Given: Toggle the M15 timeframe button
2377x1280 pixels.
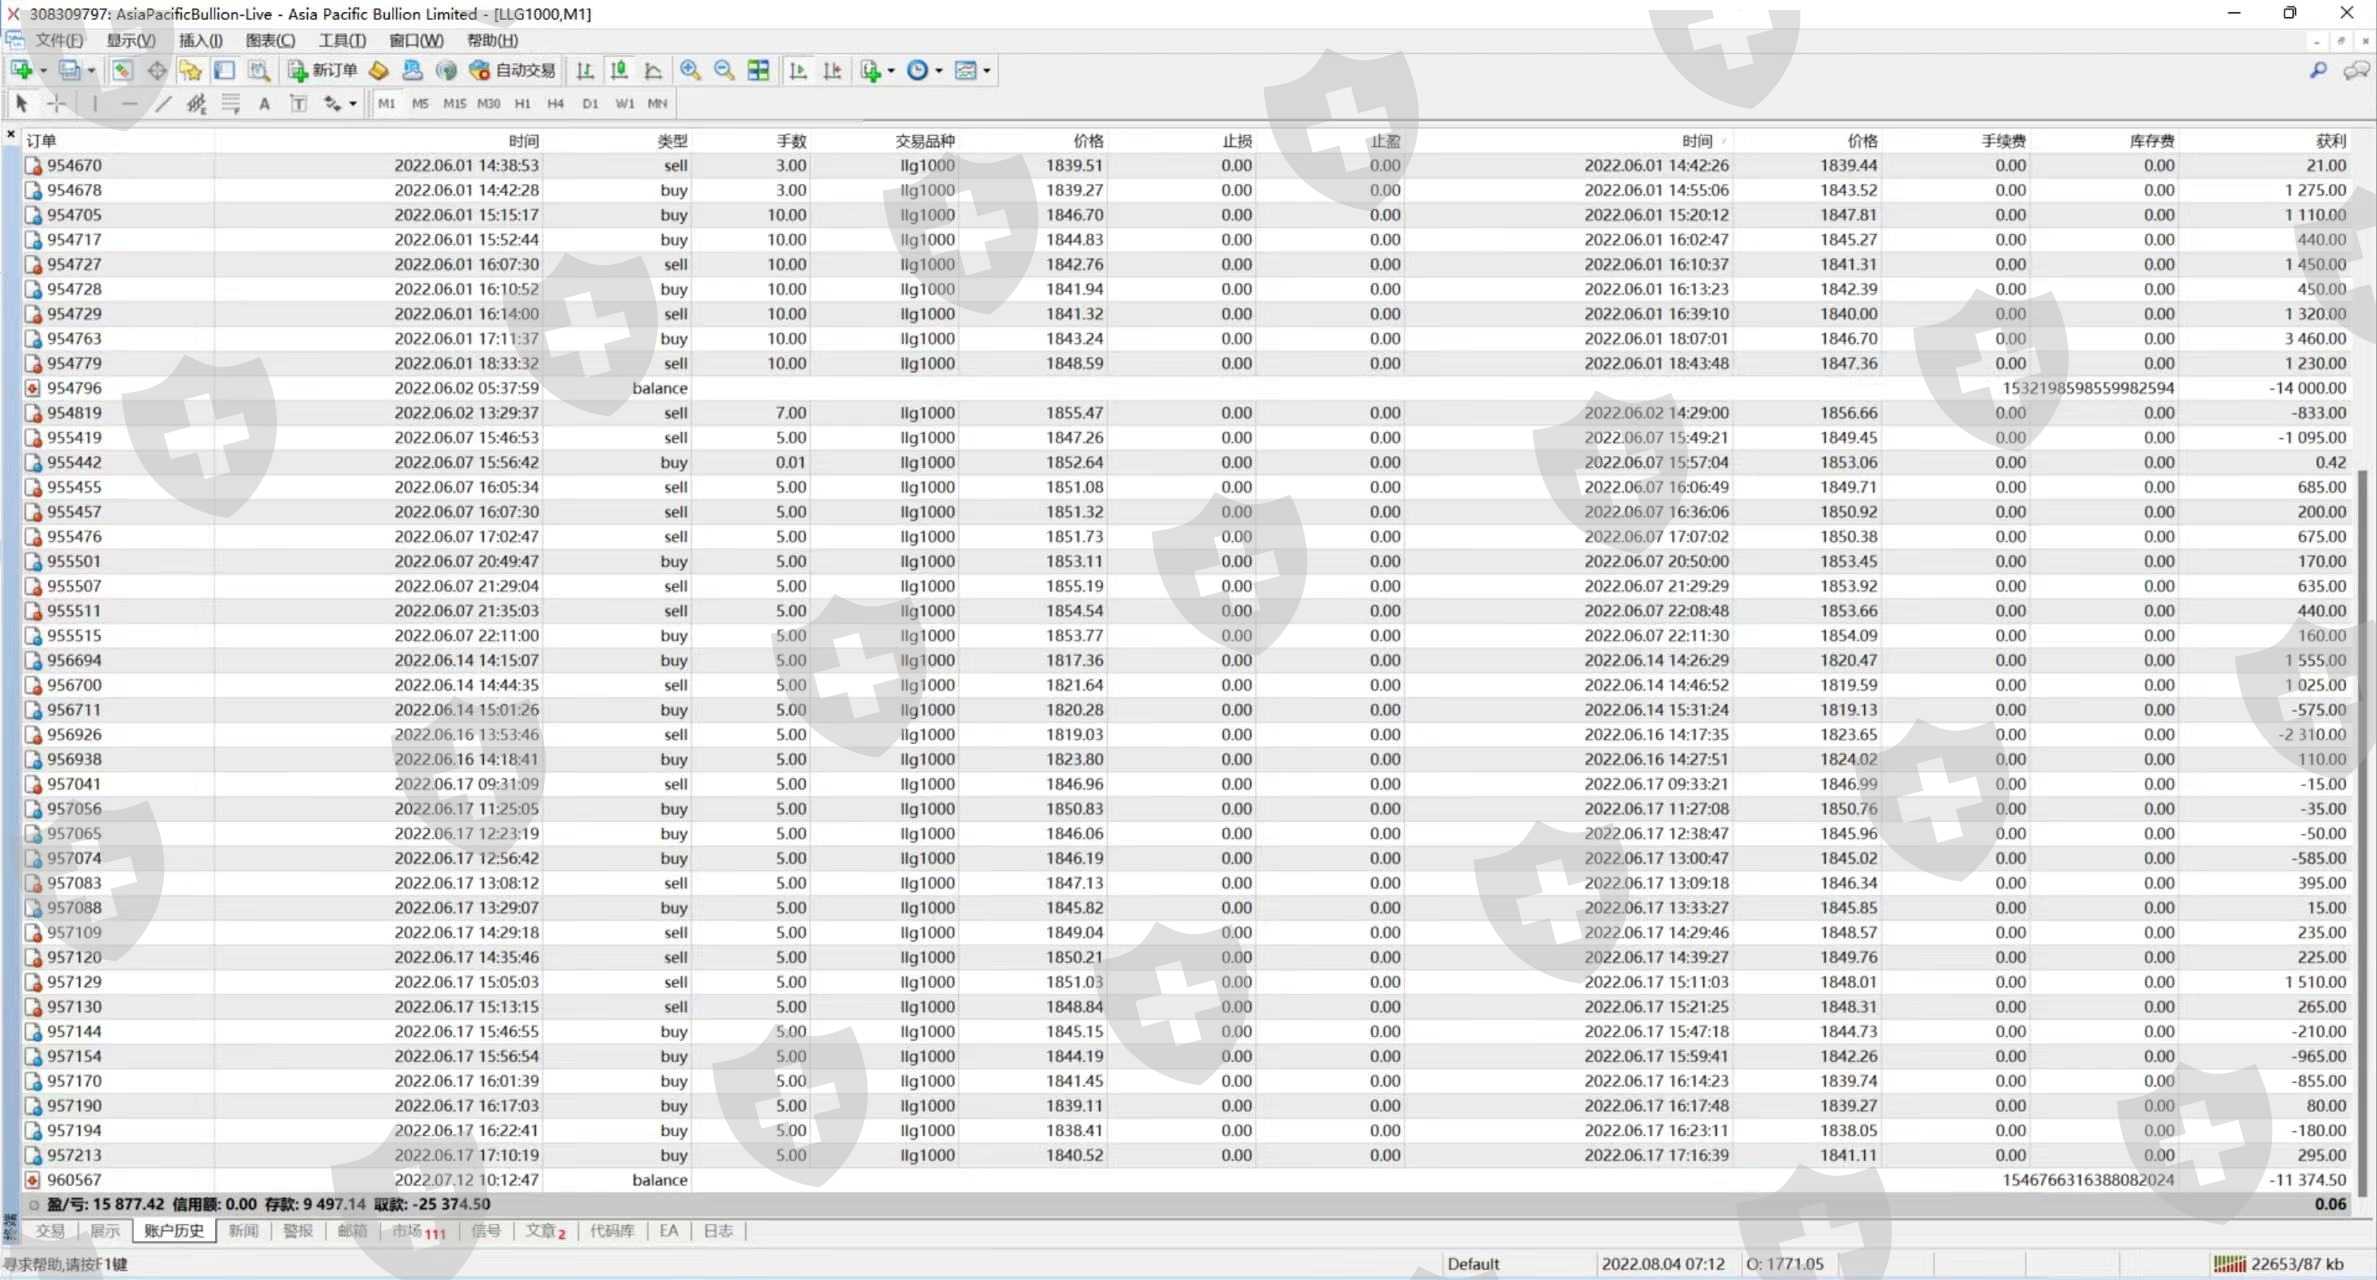Looking at the screenshot, I should (454, 103).
